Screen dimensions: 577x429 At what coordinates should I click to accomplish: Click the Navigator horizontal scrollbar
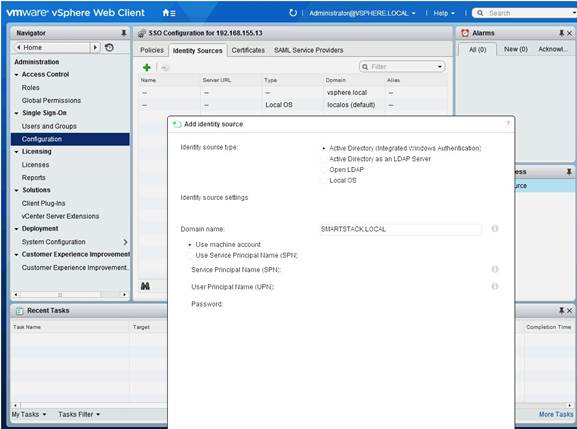pos(70,294)
